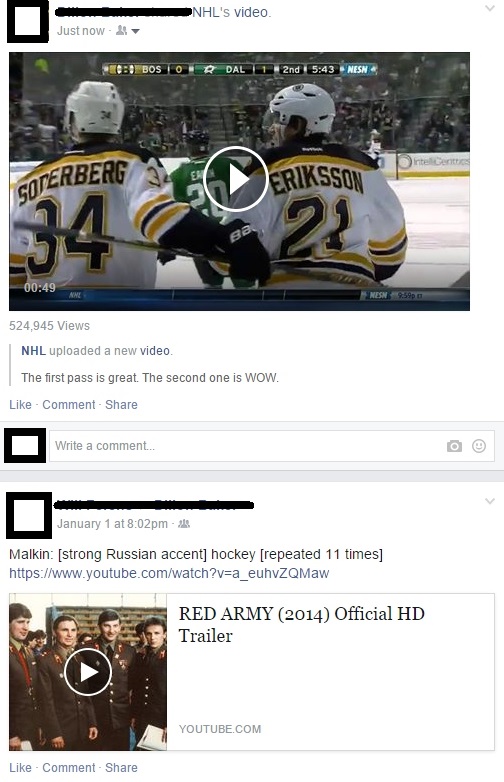Click the audience icon next to January 1 timestamp
The height and width of the screenshot is (782, 504).
coord(184,524)
